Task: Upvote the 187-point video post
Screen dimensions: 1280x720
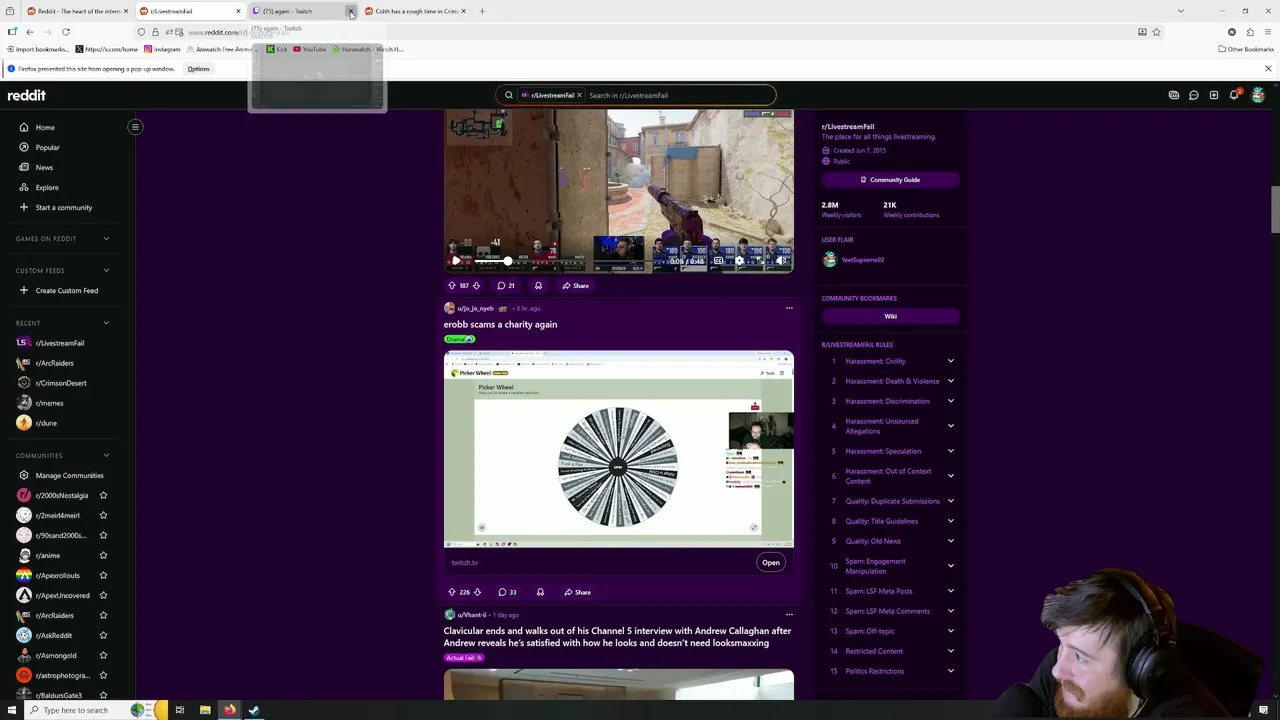Action: click(452, 286)
